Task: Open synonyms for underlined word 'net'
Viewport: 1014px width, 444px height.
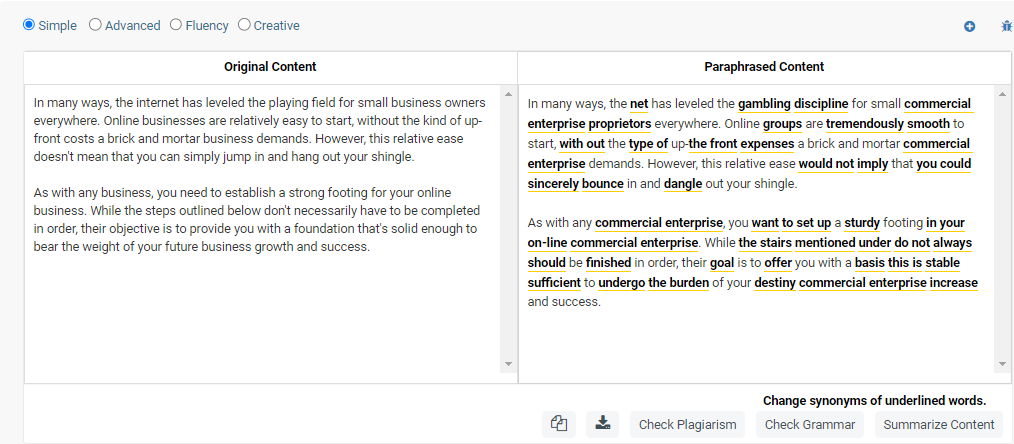Action: [639, 103]
